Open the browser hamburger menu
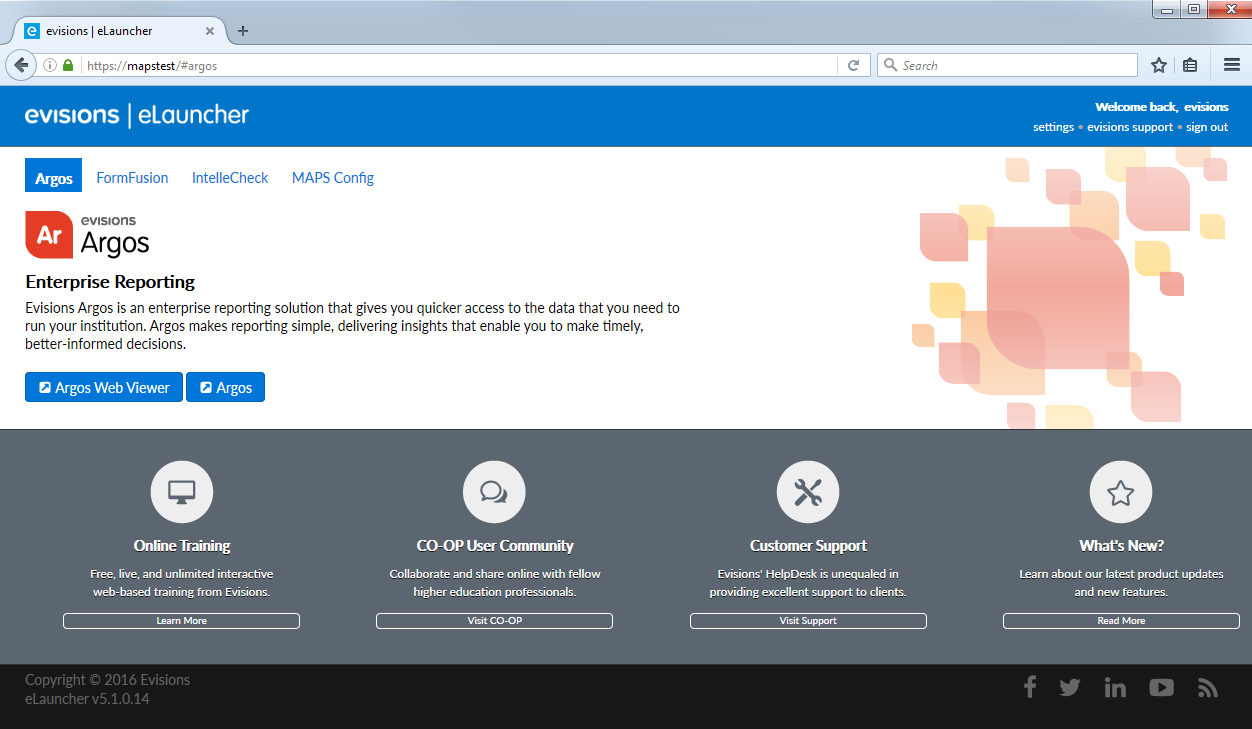This screenshot has width=1252, height=729. [x=1232, y=65]
